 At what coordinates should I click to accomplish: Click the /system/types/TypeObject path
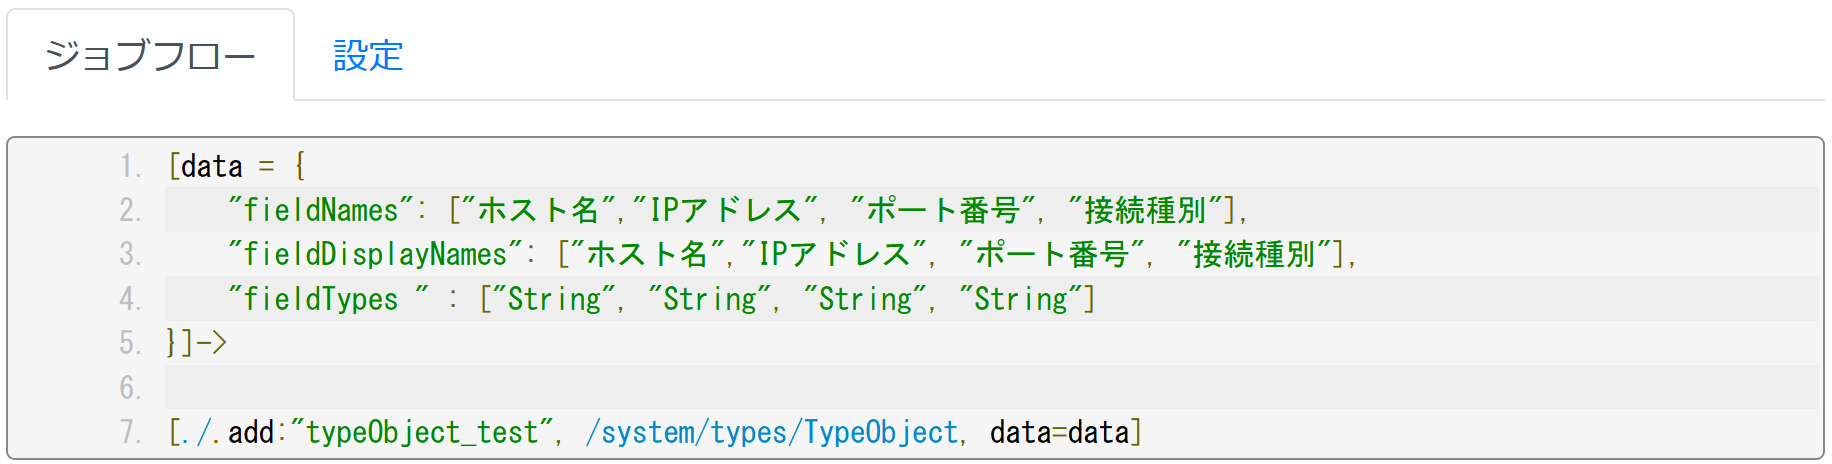pos(772,432)
